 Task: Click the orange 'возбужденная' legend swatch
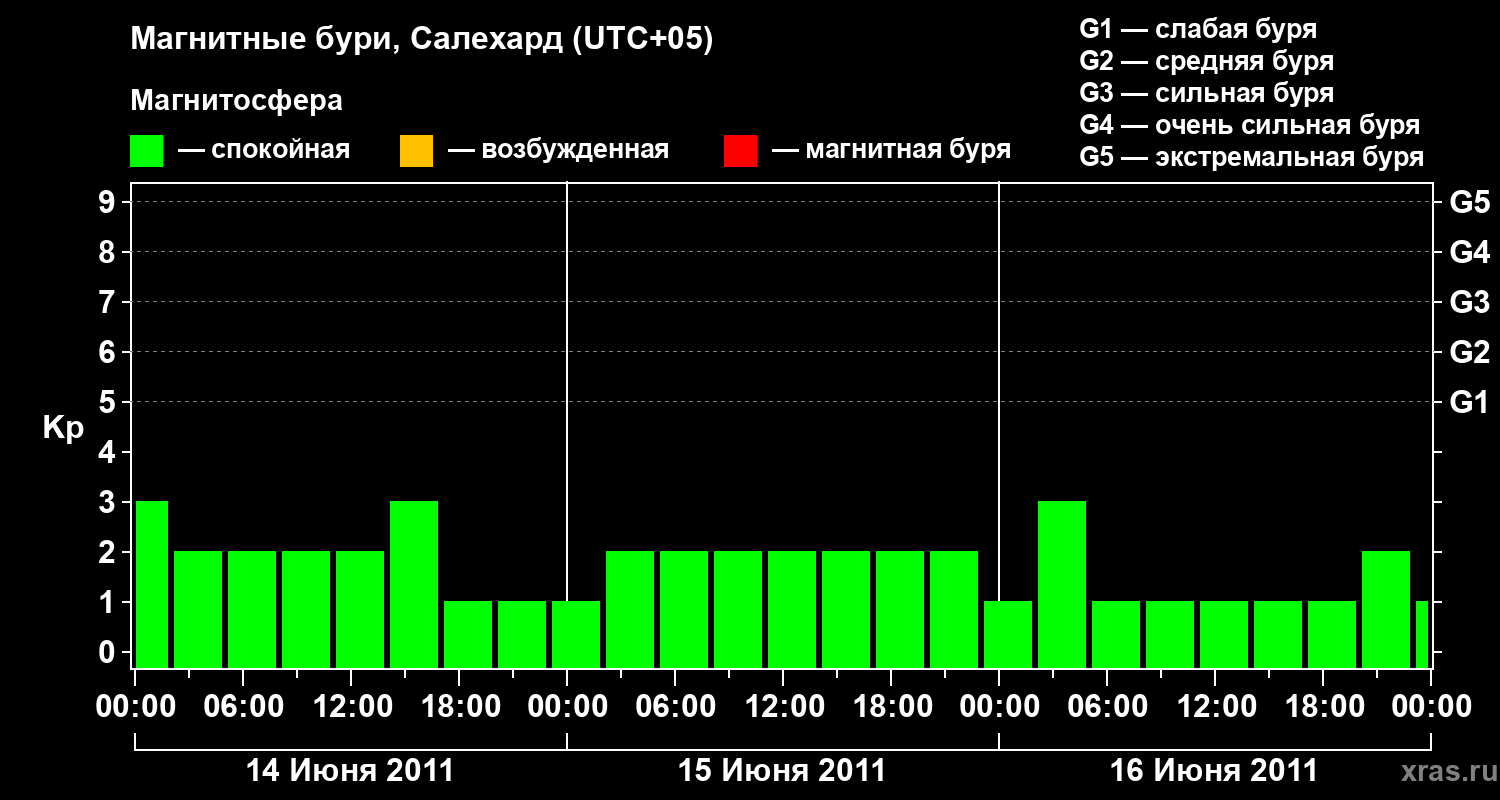pos(416,151)
